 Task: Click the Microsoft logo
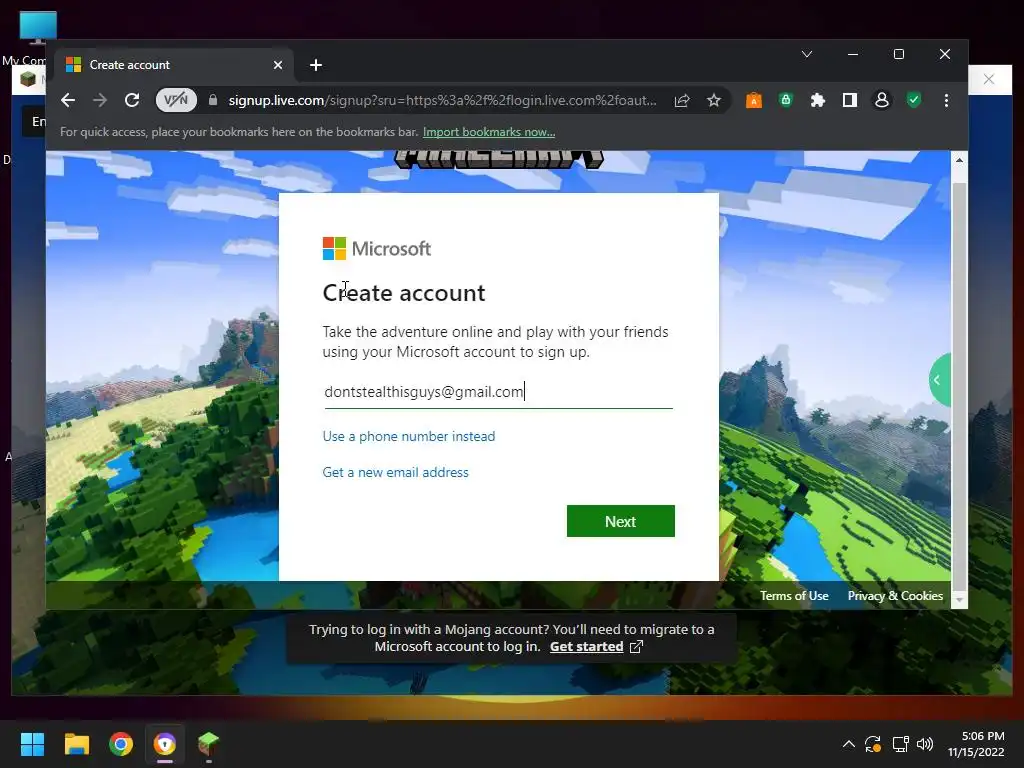377,248
